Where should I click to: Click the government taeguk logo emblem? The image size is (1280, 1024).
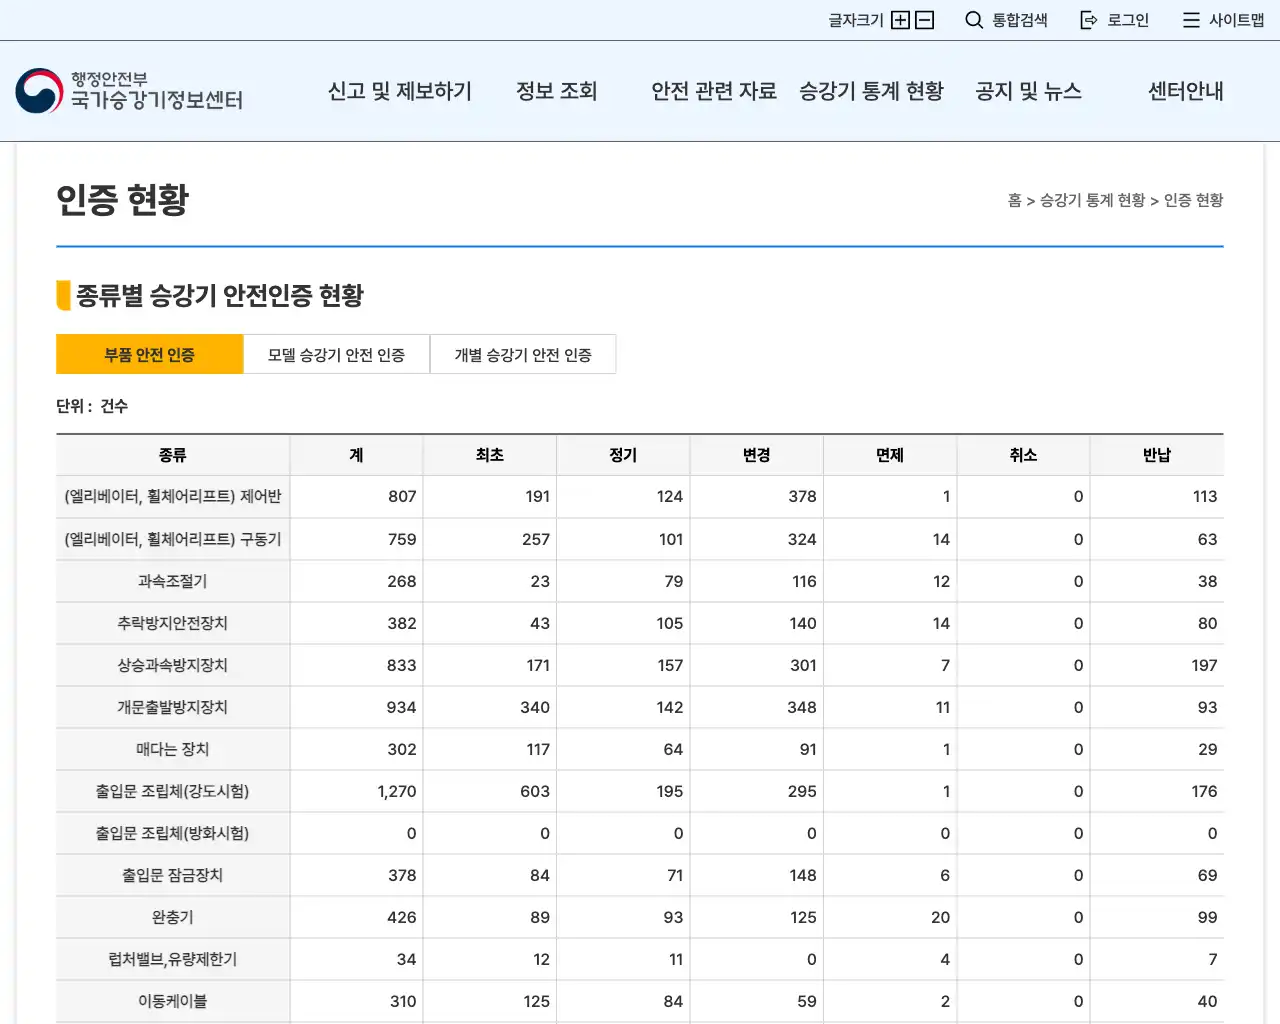pyautogui.click(x=39, y=91)
